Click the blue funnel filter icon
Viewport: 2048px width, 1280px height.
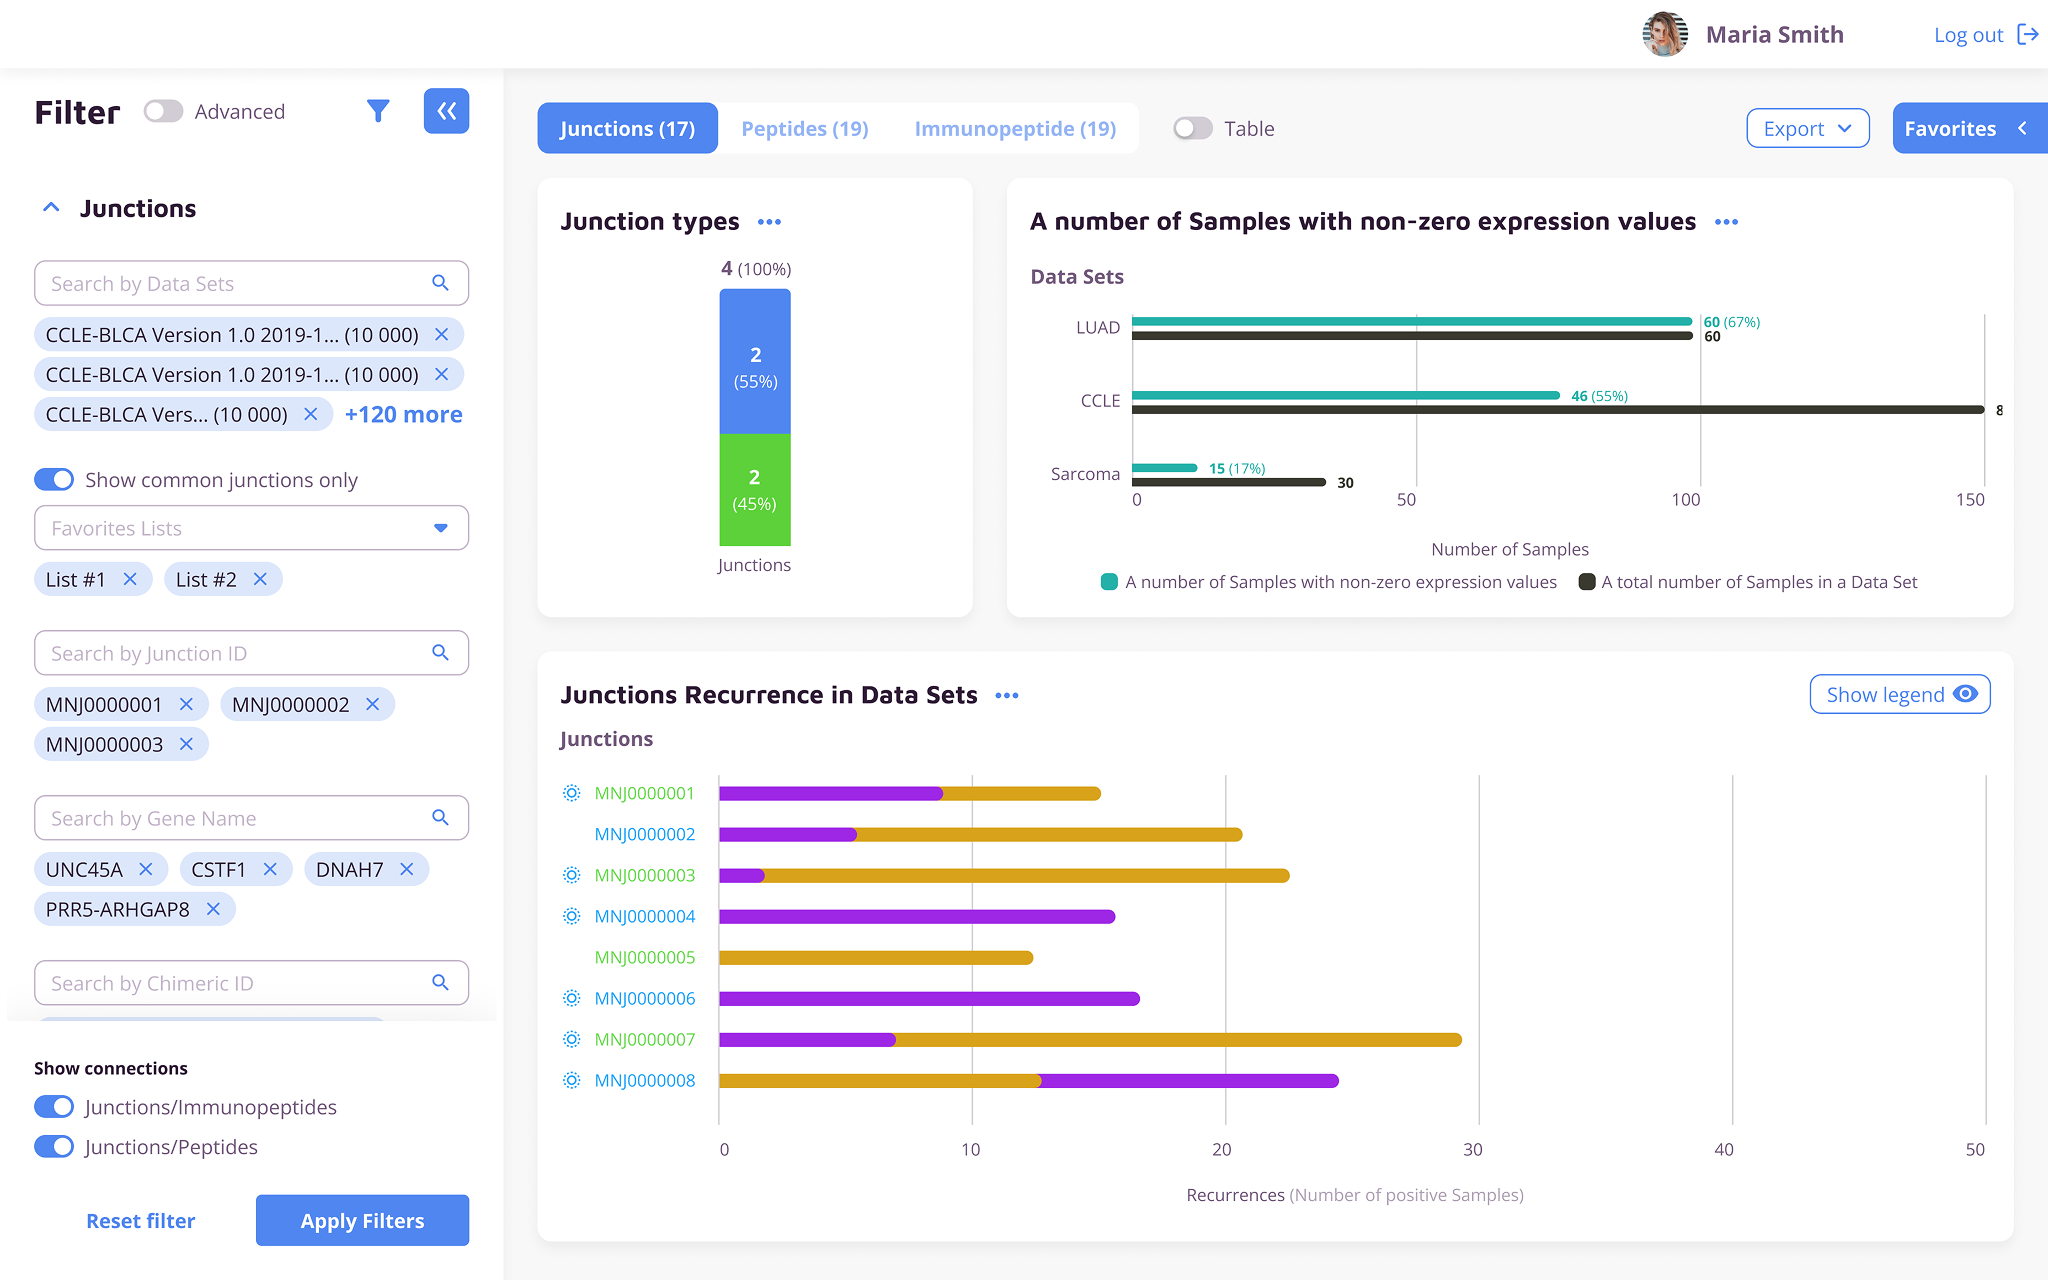(378, 111)
